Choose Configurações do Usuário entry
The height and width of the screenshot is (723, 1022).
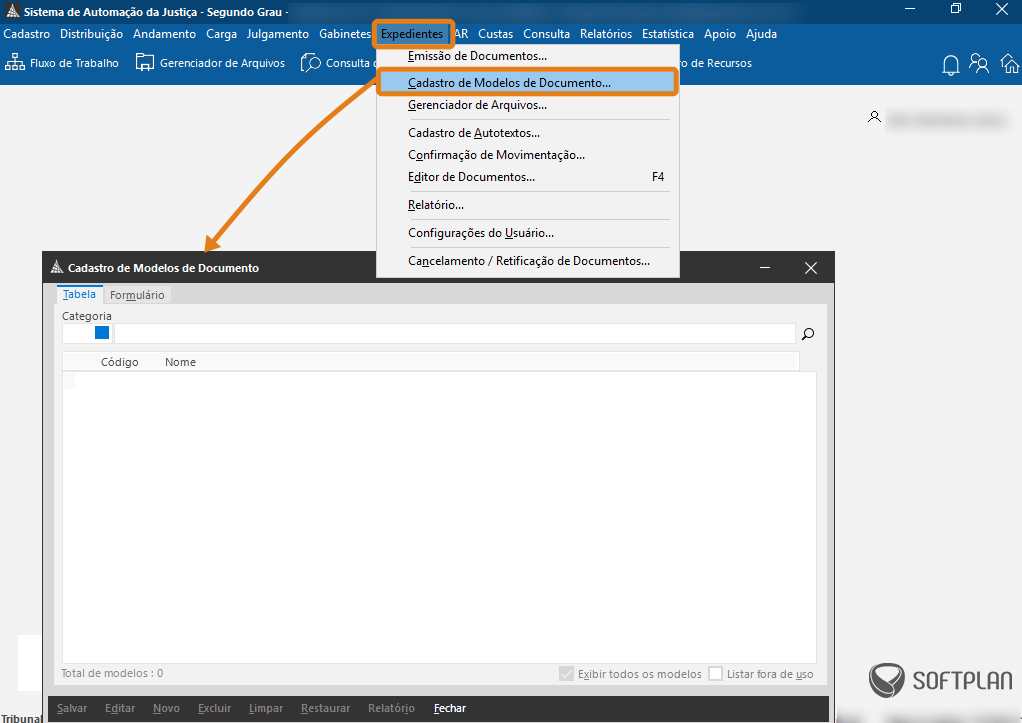[528, 233]
